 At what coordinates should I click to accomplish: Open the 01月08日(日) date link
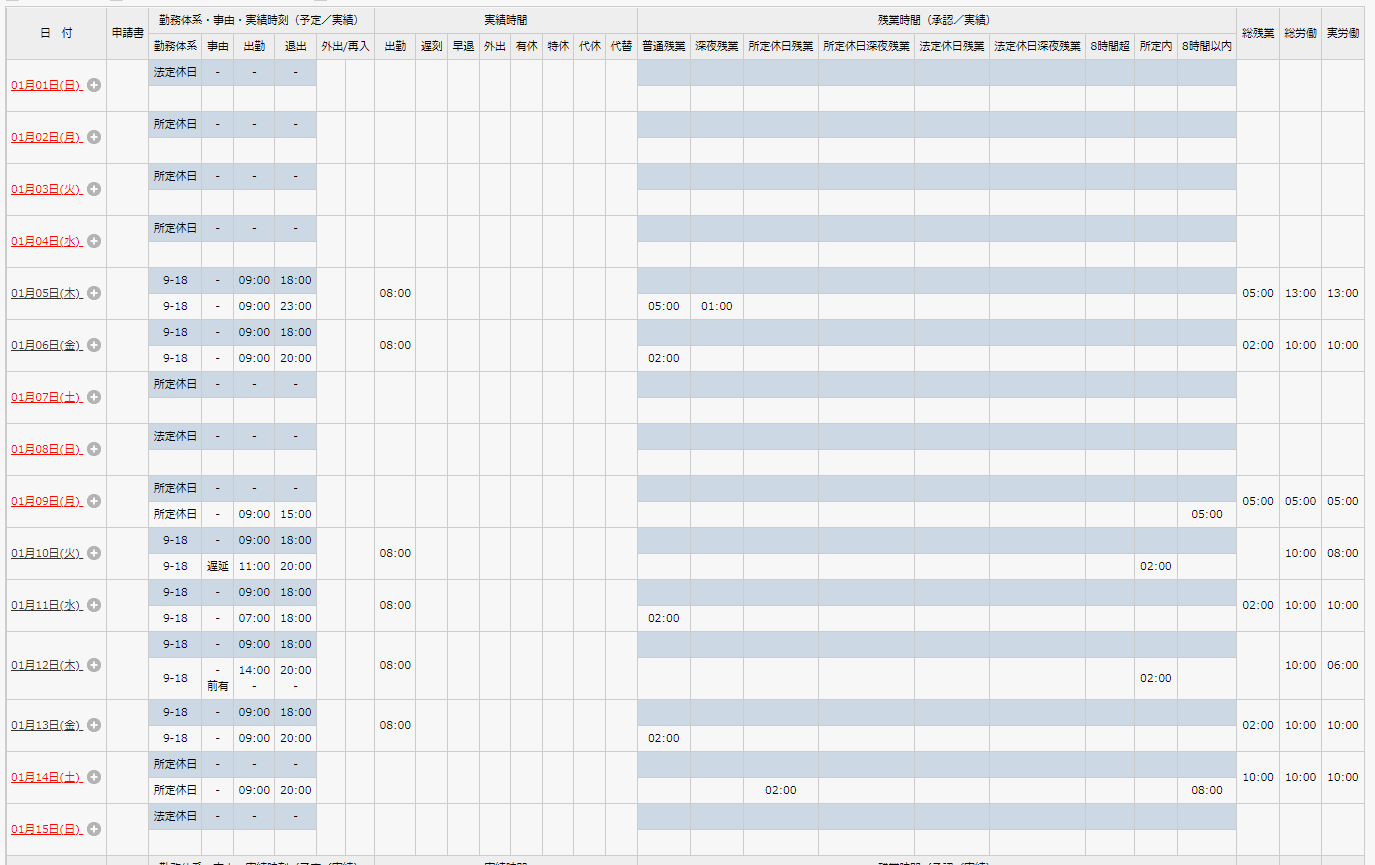[x=46, y=450]
